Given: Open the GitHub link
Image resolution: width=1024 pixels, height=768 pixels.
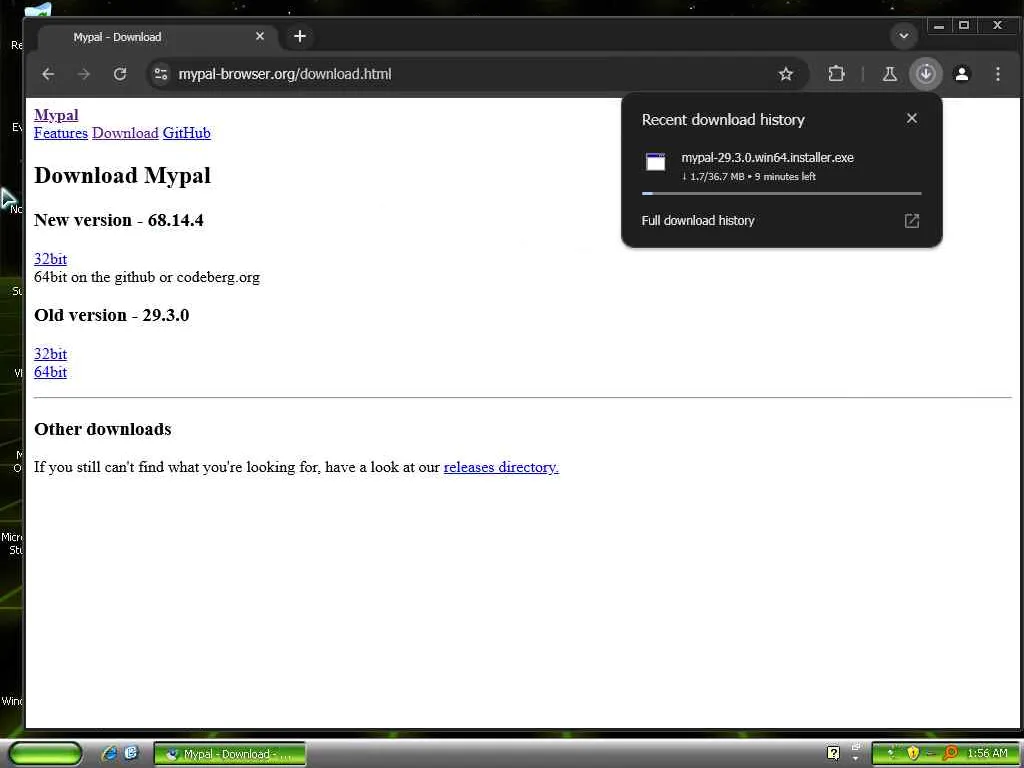Looking at the screenshot, I should tap(187, 133).
